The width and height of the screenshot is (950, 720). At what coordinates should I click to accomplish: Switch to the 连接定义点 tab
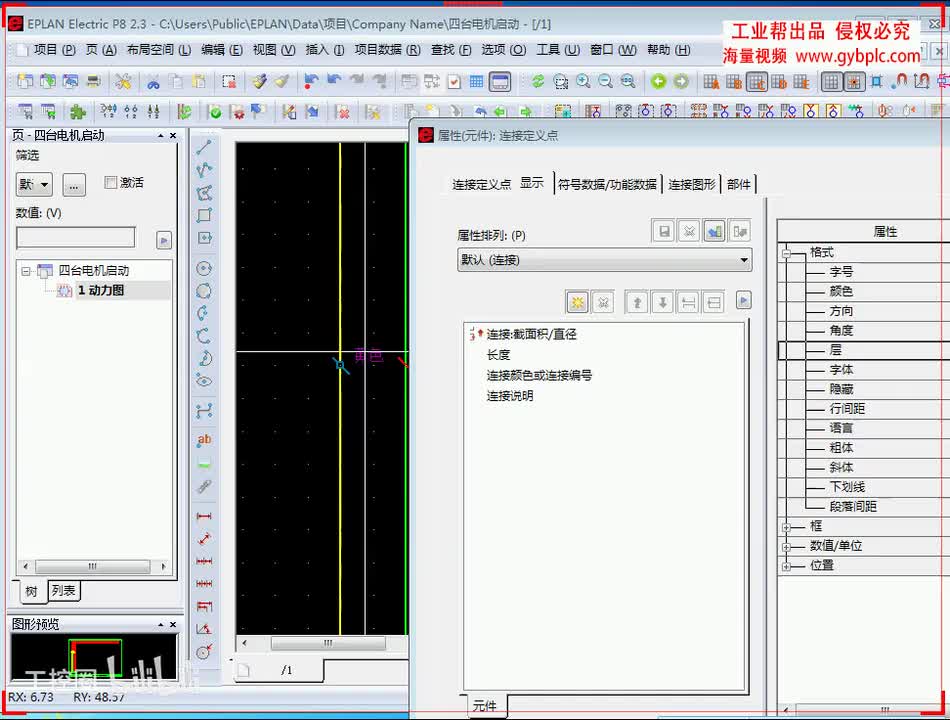[x=481, y=184]
